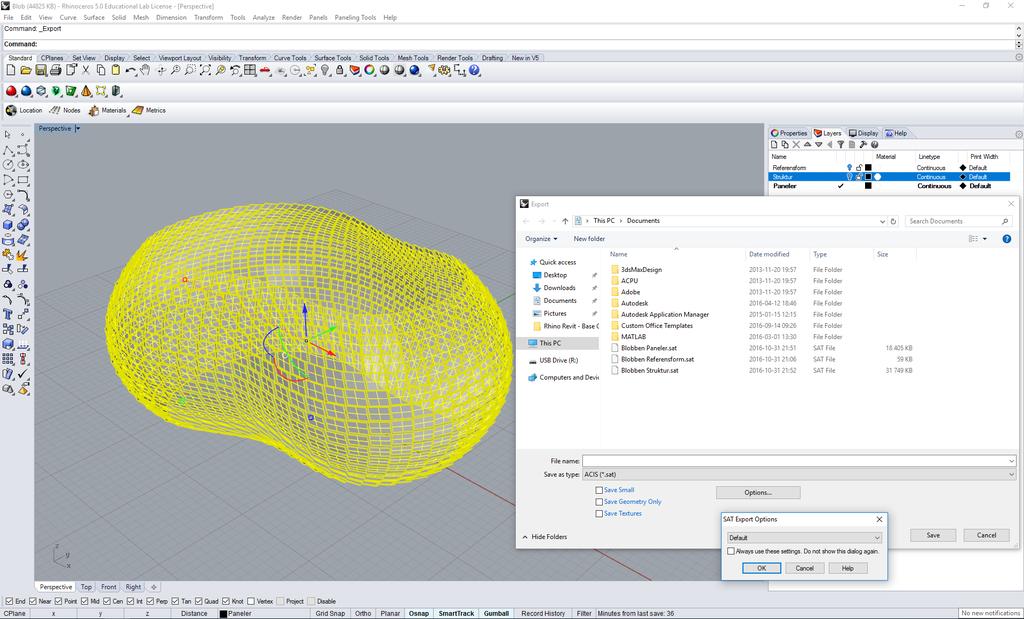Click the Save button in Export dialog
This screenshot has width=1024, height=619.
933,535
